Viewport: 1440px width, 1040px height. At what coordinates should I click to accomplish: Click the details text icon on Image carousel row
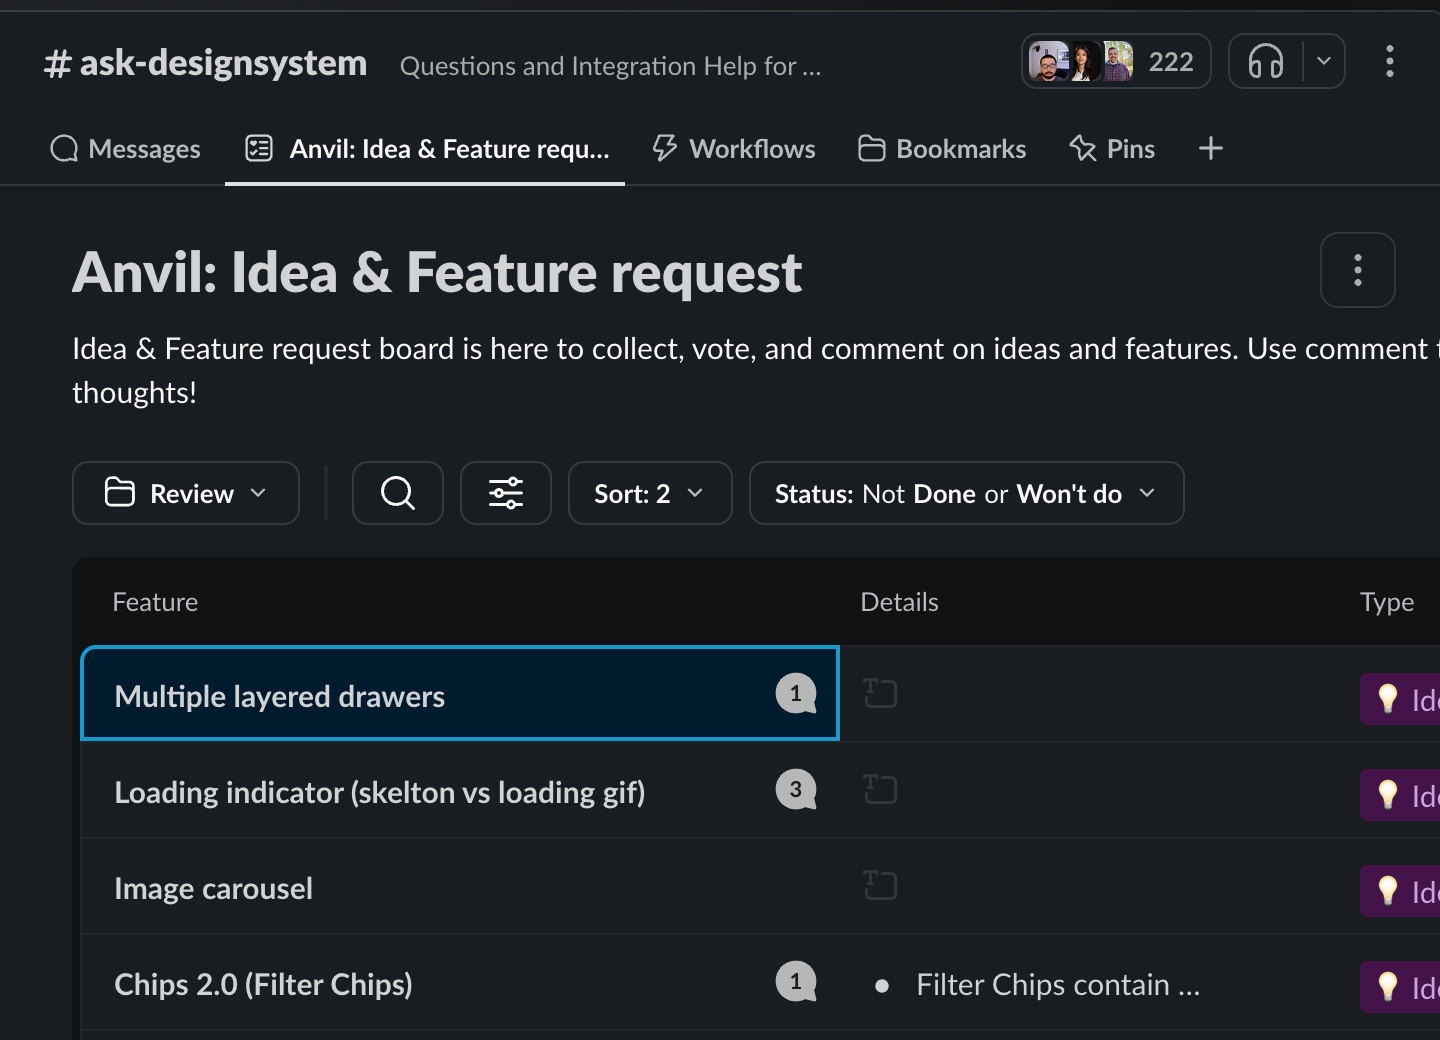click(x=880, y=885)
